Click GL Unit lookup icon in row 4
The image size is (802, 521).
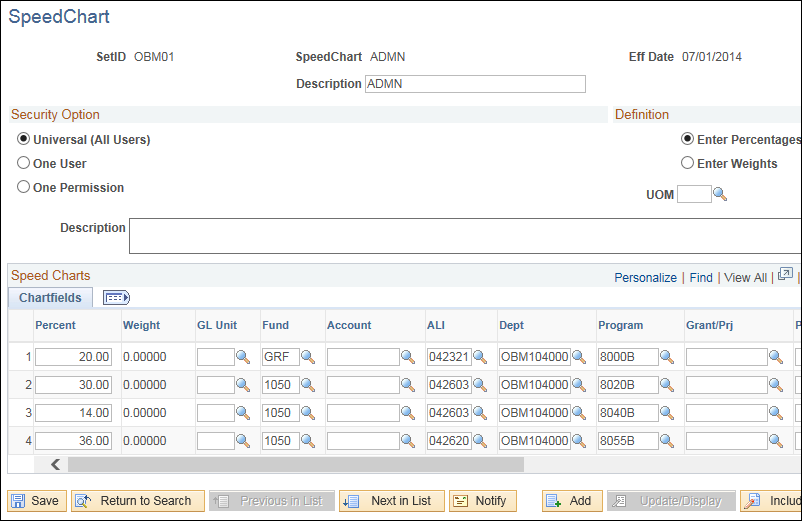click(243, 441)
